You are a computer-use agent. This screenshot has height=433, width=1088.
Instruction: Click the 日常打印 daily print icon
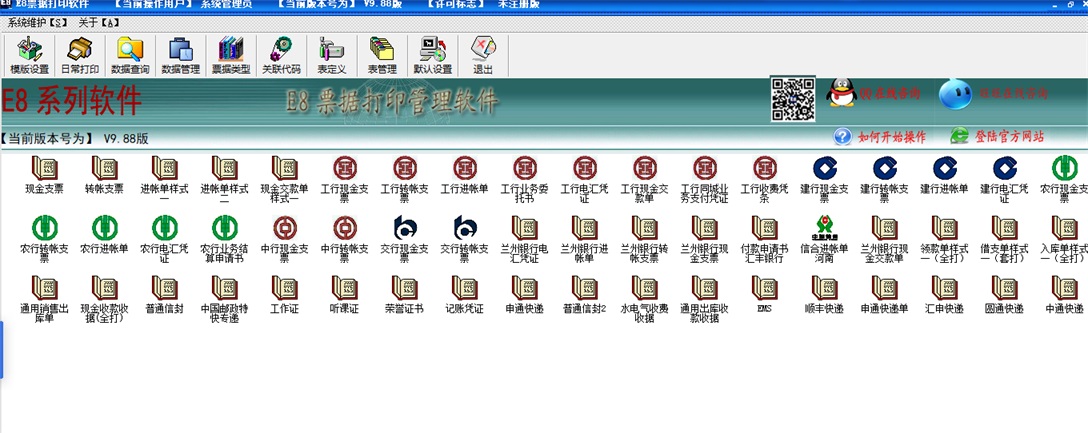pos(80,55)
